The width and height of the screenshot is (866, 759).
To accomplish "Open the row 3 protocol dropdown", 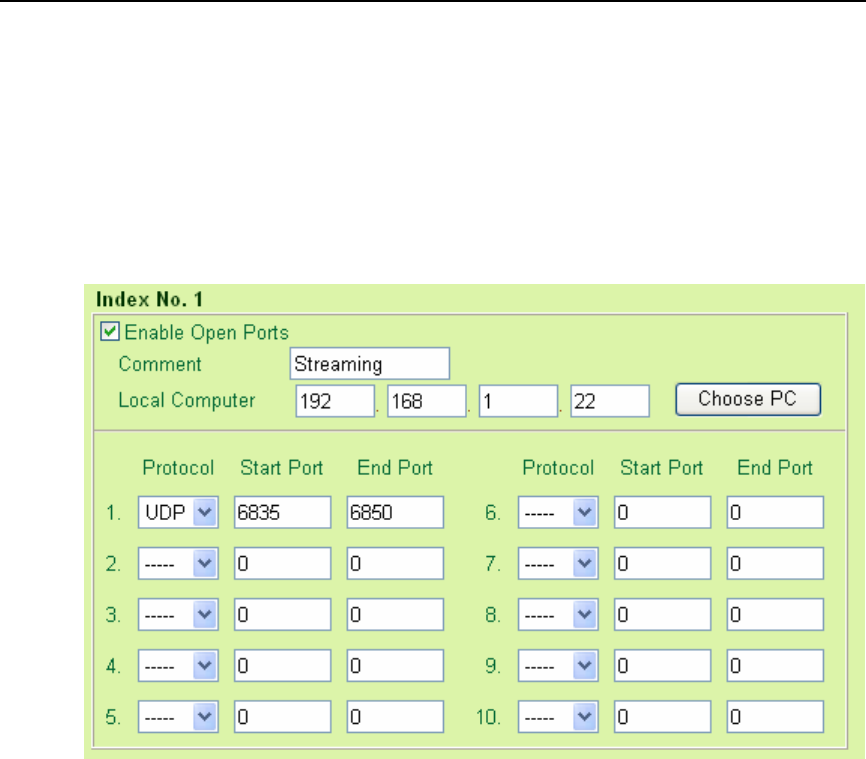I will click(178, 614).
